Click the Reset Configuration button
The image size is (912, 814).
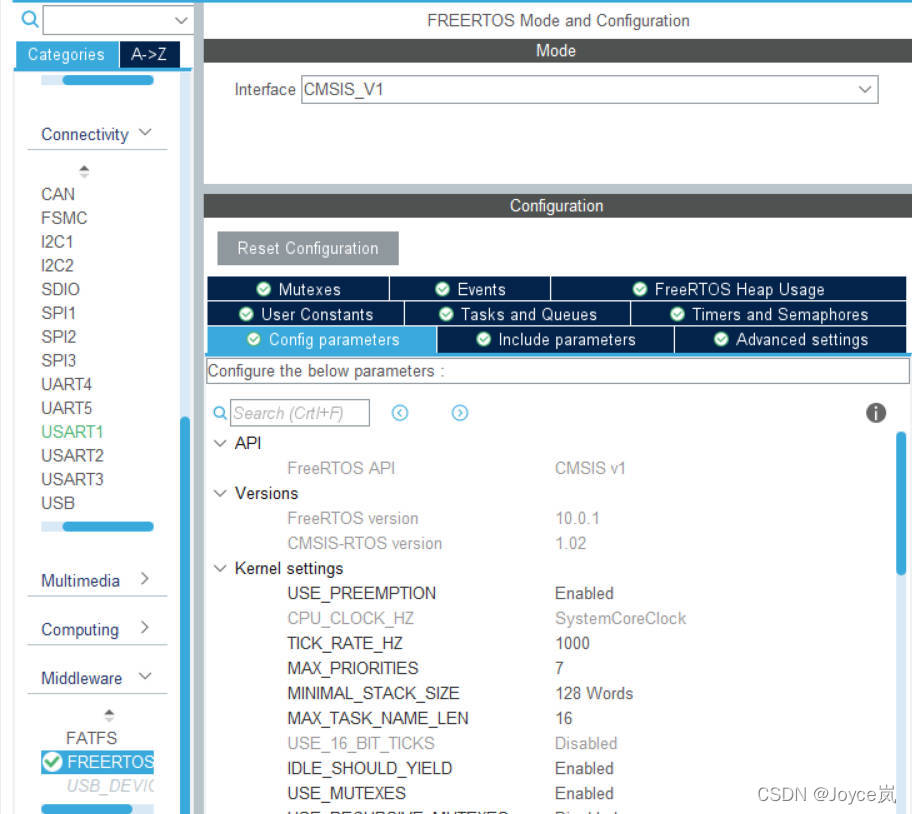308,248
